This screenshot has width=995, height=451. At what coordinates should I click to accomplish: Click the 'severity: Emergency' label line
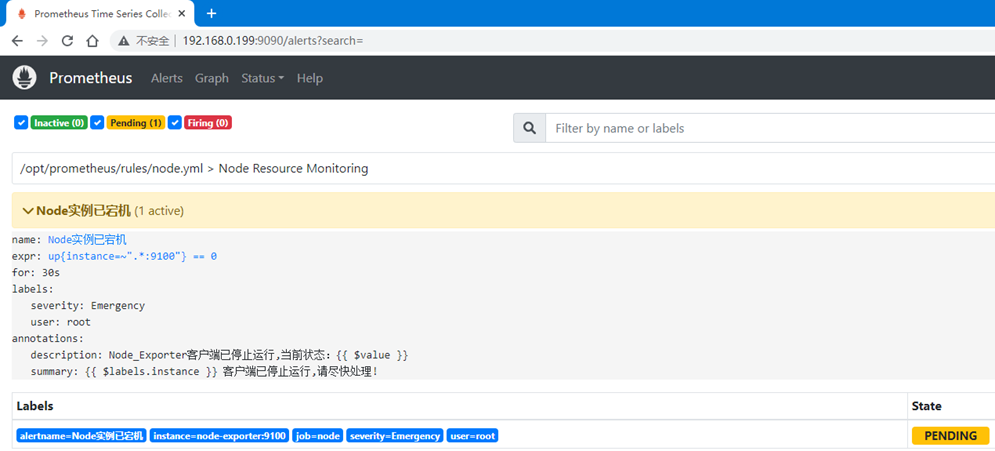[88, 306]
